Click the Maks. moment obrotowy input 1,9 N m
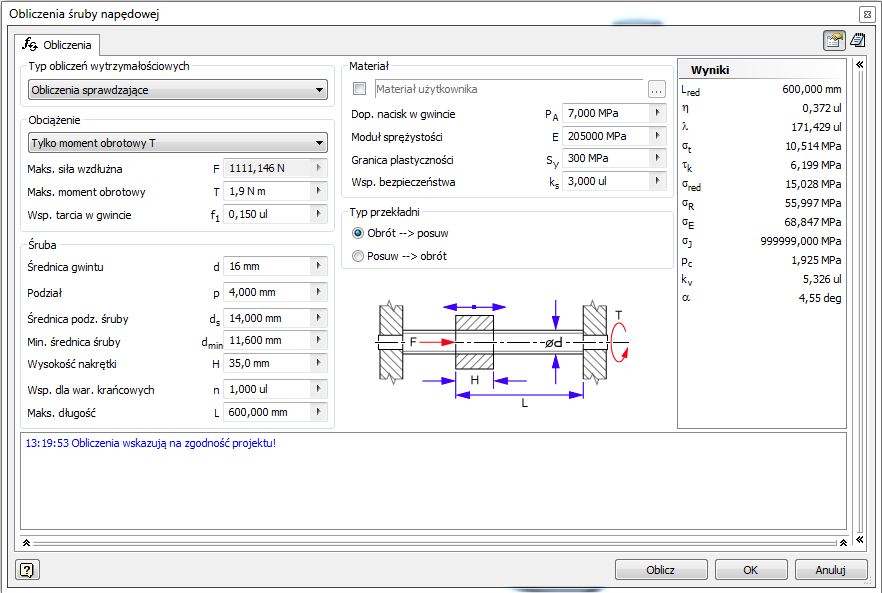 (x=267, y=191)
